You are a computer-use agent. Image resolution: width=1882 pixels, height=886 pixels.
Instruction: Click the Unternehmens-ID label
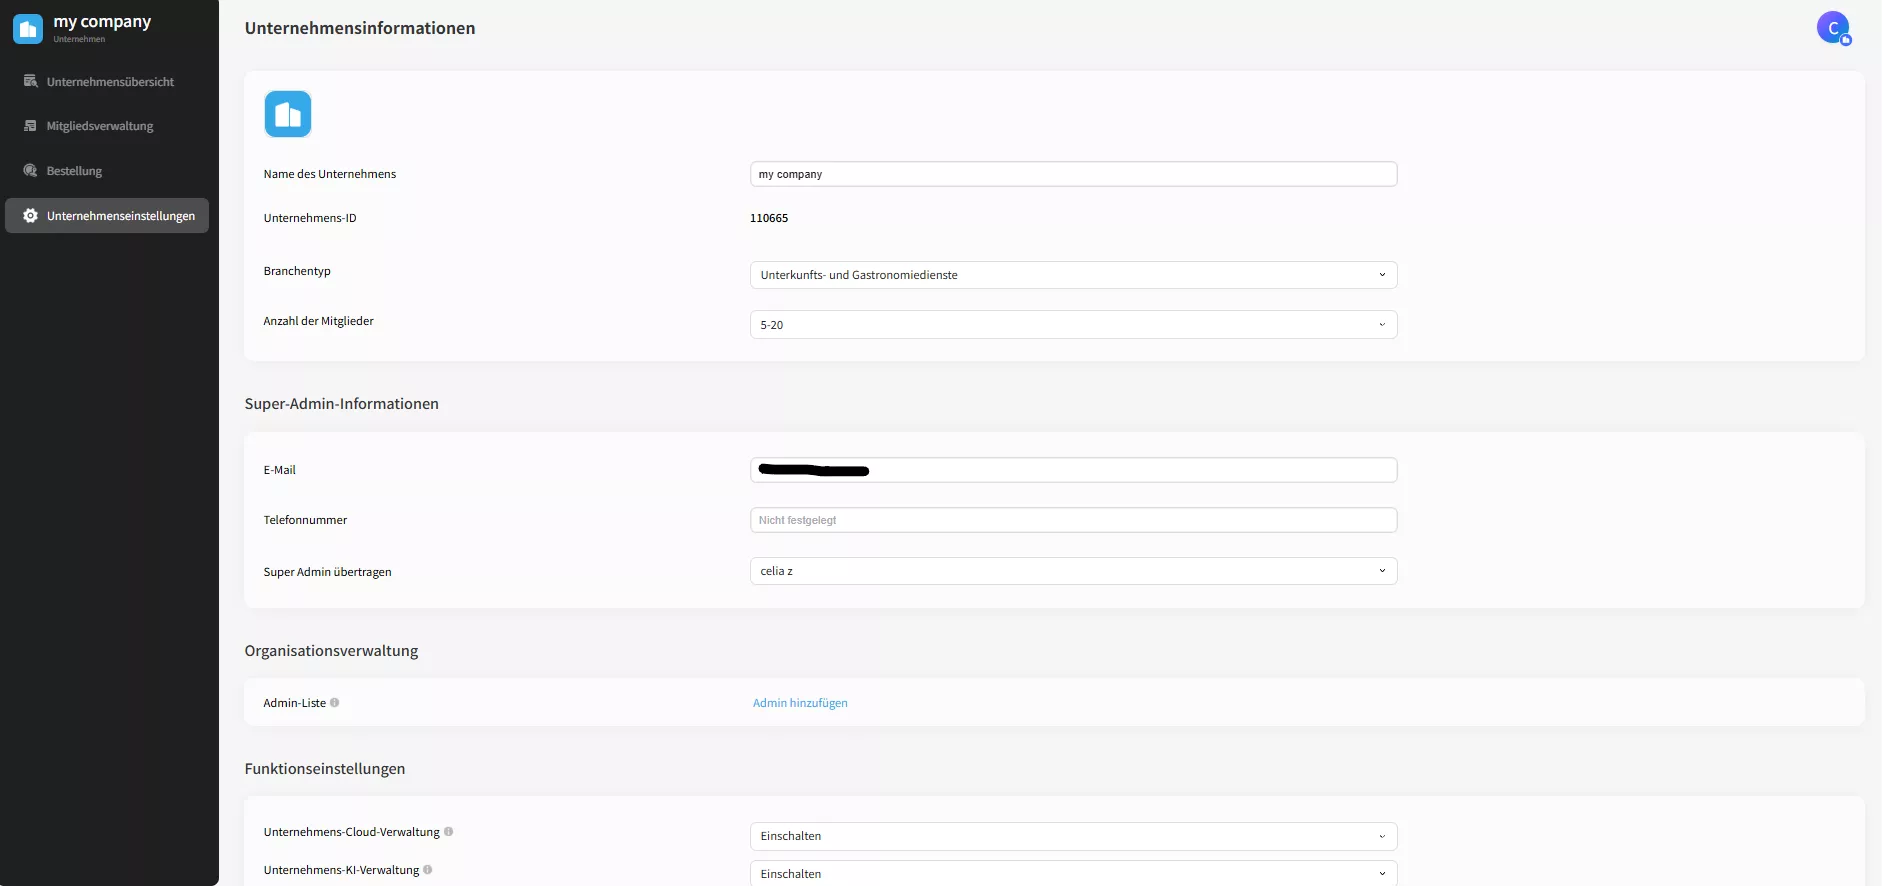tap(310, 218)
